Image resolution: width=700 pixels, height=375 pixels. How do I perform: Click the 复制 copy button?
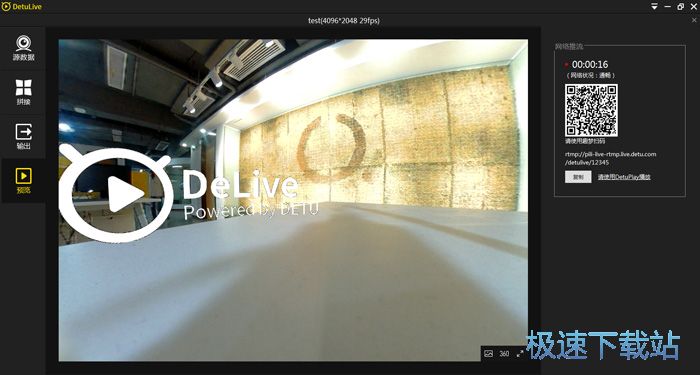578,177
